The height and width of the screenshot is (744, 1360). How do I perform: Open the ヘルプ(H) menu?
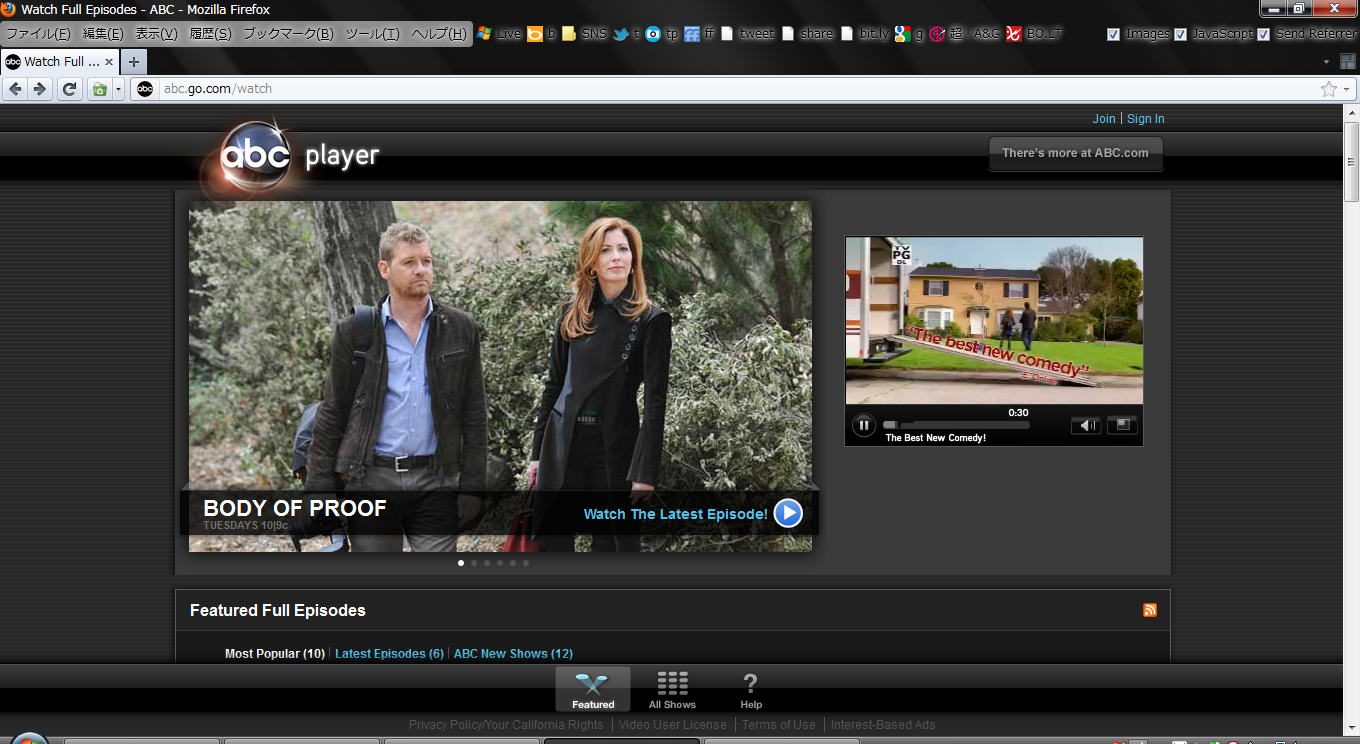(438, 34)
